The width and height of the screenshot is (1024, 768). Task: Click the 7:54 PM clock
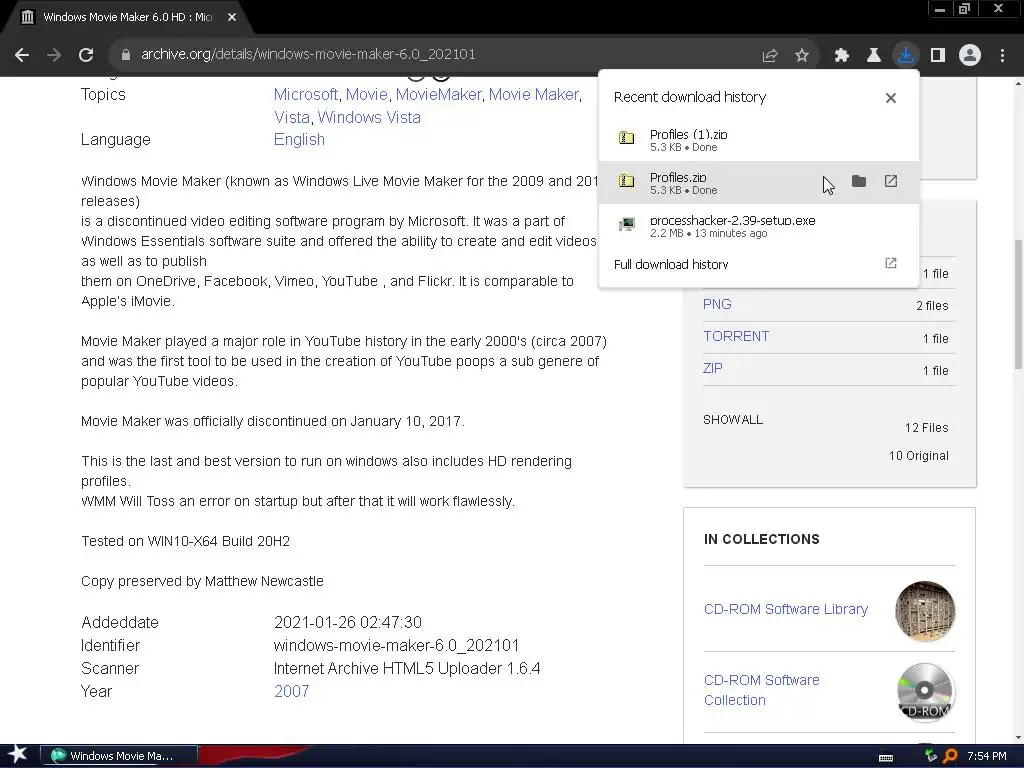point(986,756)
